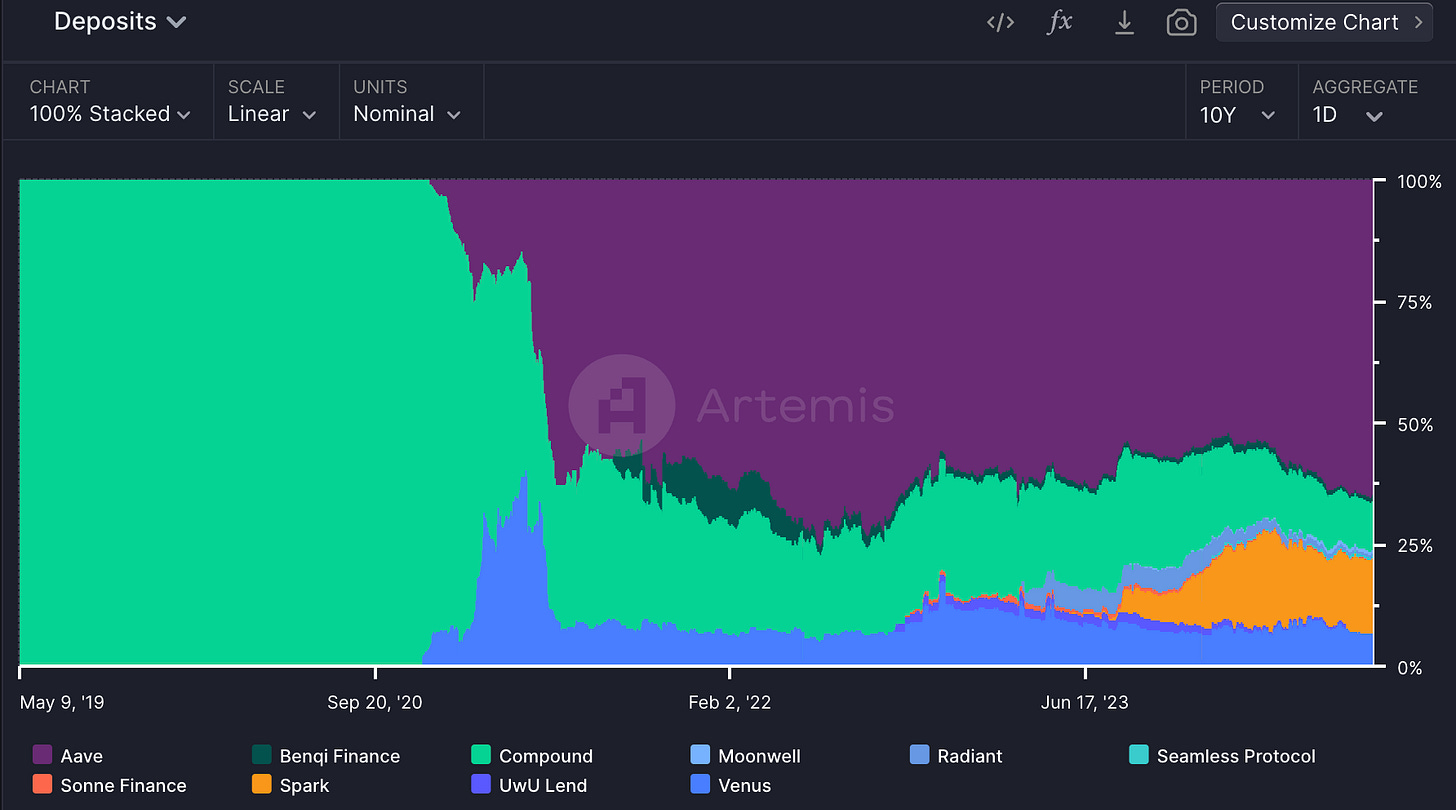Toggle the Aave series in legend

[68, 756]
